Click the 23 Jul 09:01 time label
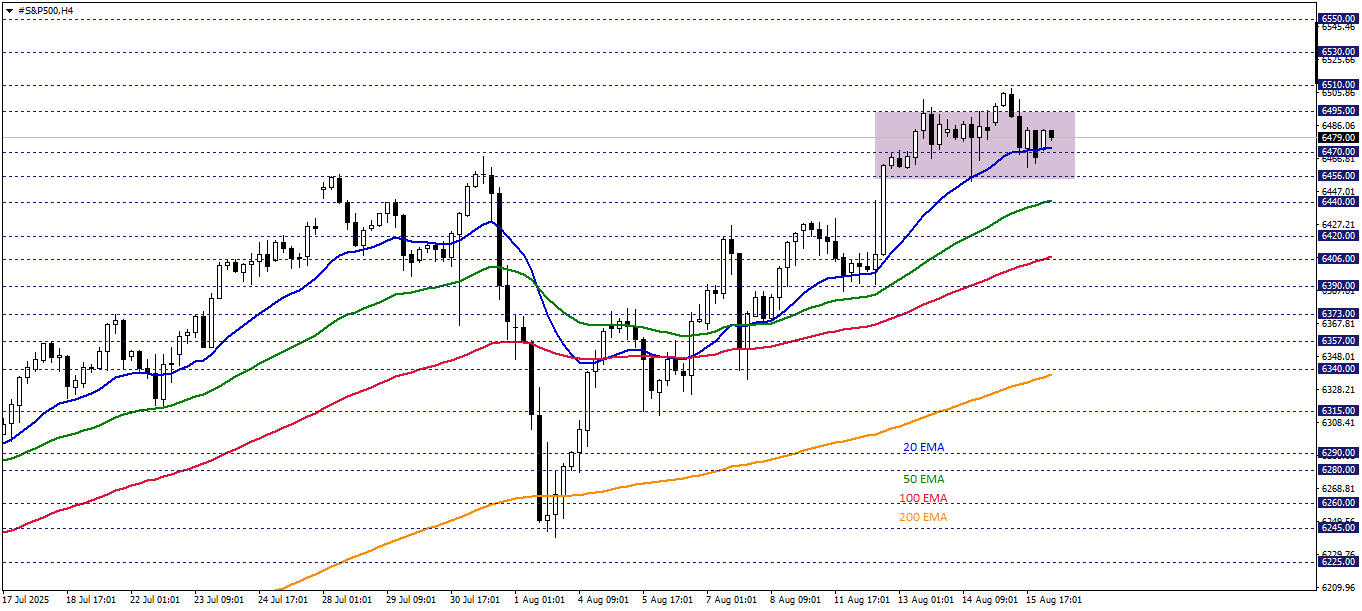 point(217,600)
